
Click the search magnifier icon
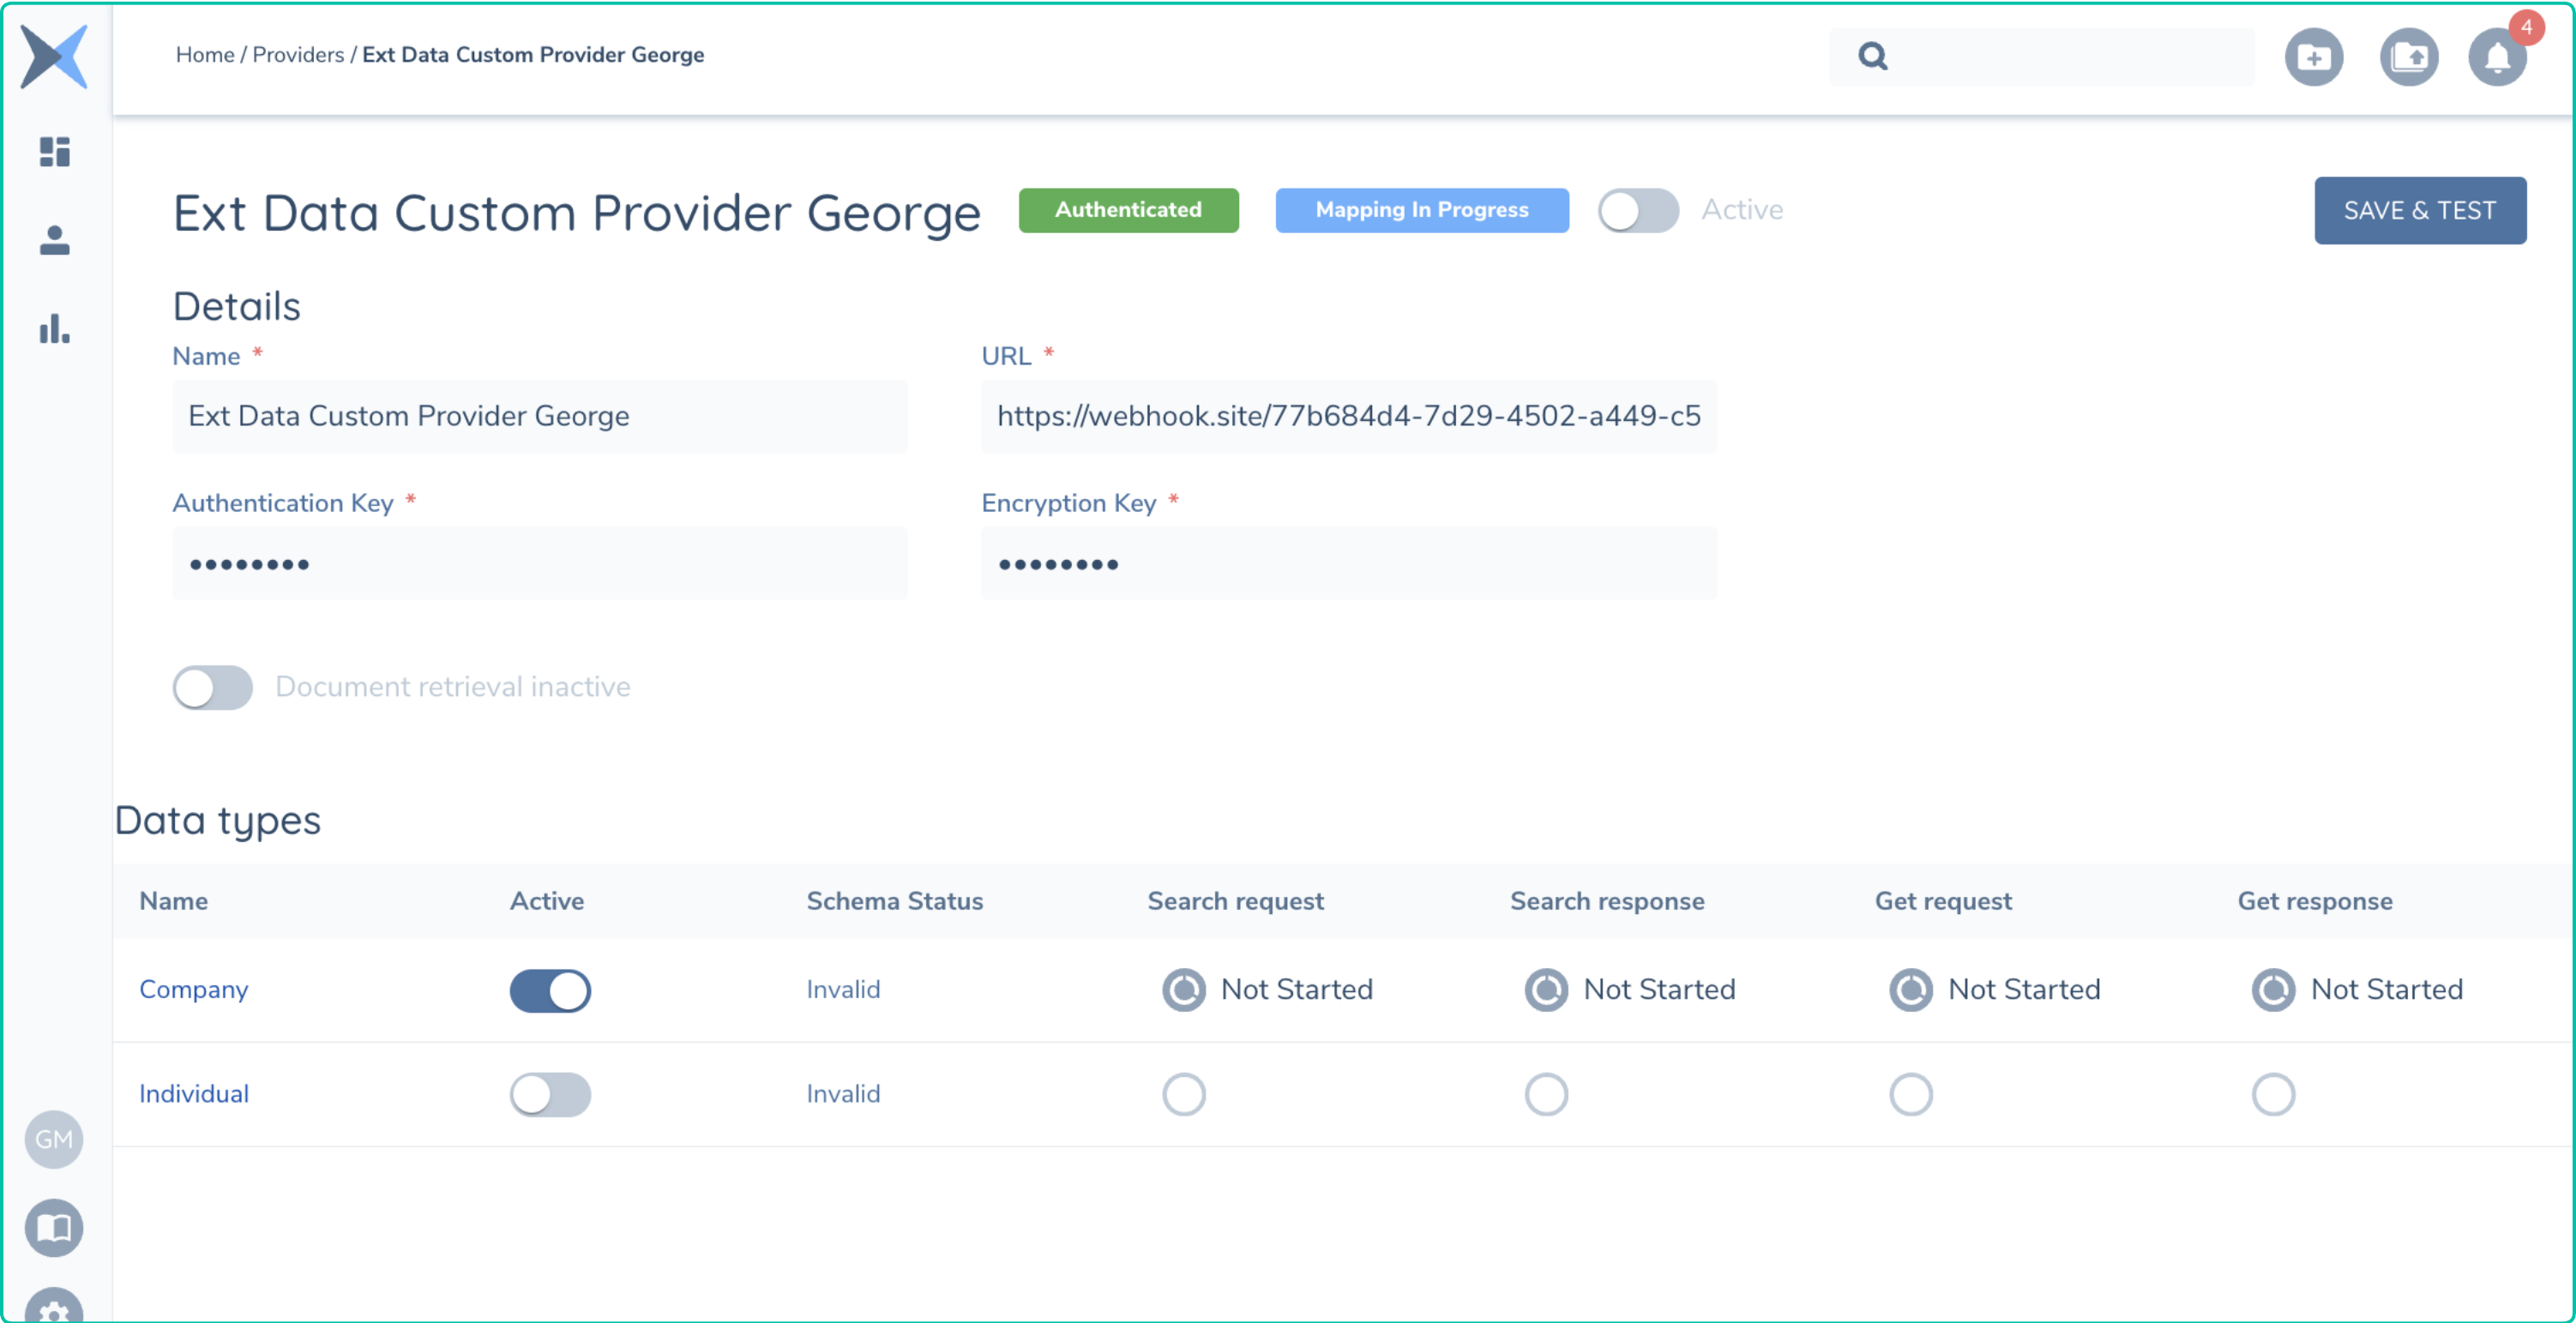1872,56
